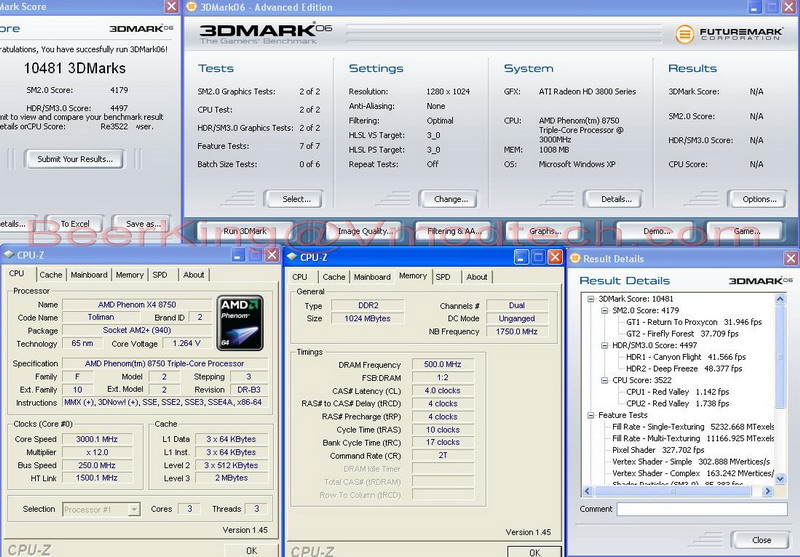
Task: Select Vertex Shader - Simple row
Action: pos(691,462)
